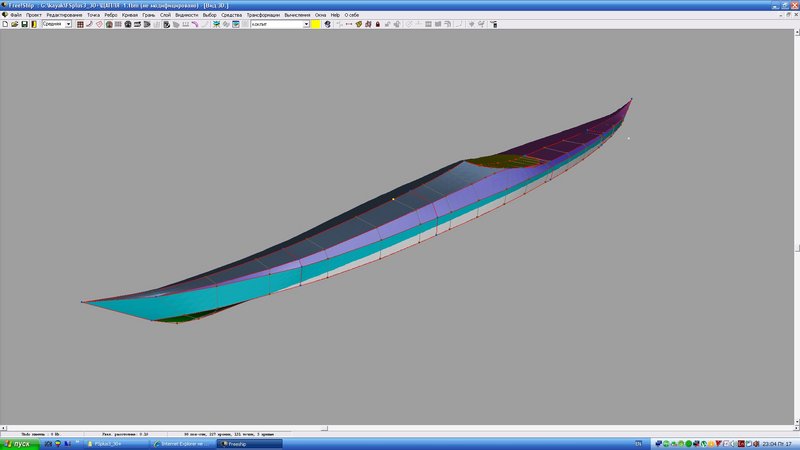Screen dimensions: 800x450
Task: Open the Help menu
Action: click(x=335, y=15)
